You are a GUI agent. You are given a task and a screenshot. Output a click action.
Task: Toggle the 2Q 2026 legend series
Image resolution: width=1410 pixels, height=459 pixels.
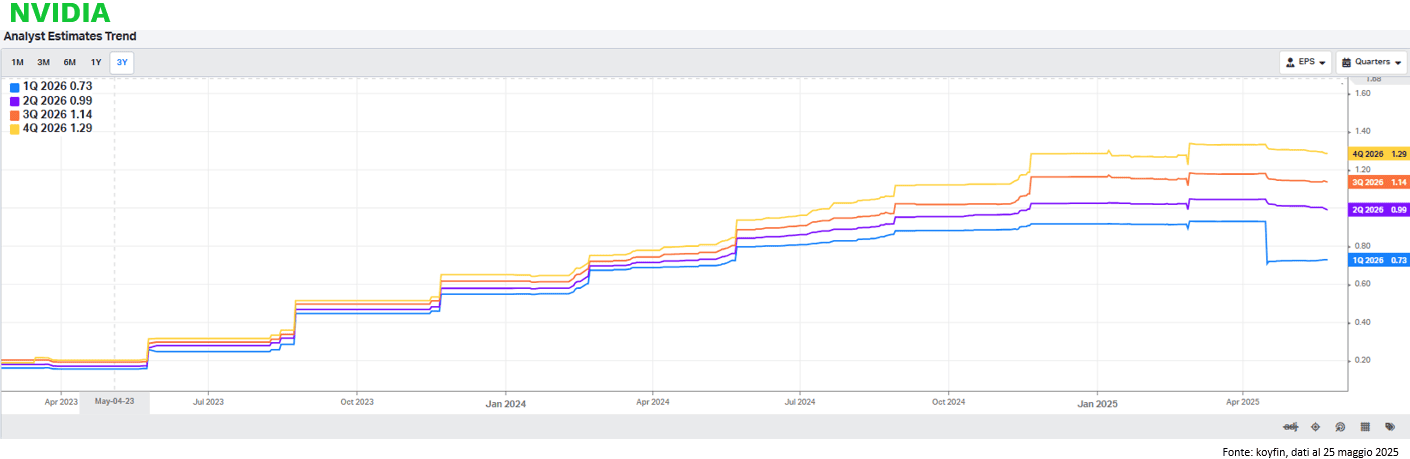(x=57, y=101)
